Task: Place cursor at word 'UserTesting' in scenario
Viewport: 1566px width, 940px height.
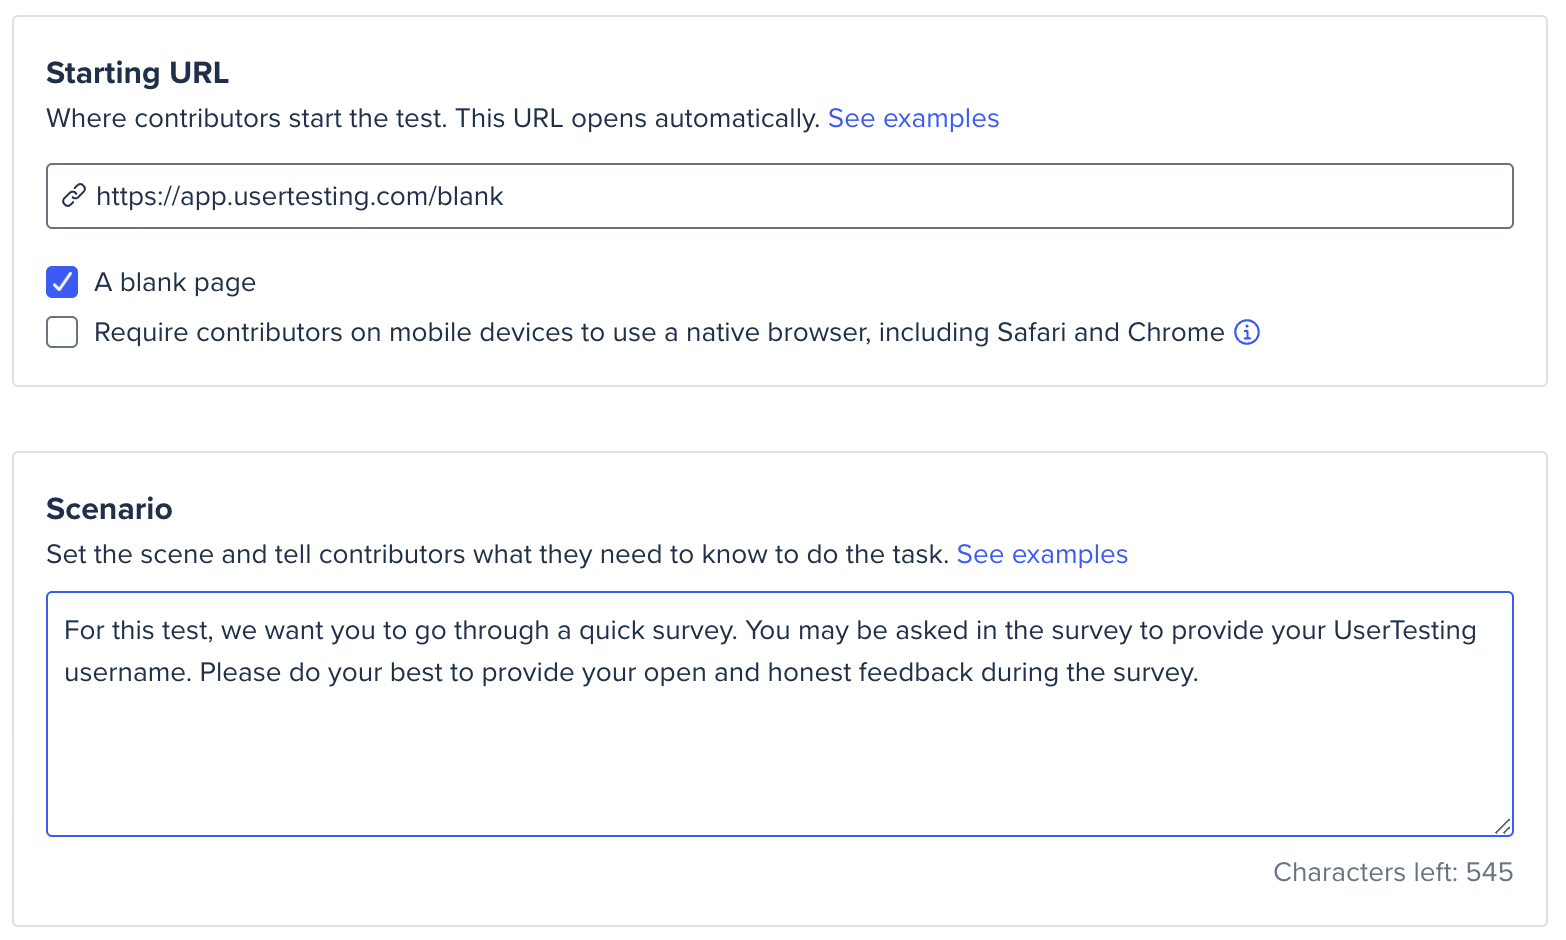Action: [1405, 630]
